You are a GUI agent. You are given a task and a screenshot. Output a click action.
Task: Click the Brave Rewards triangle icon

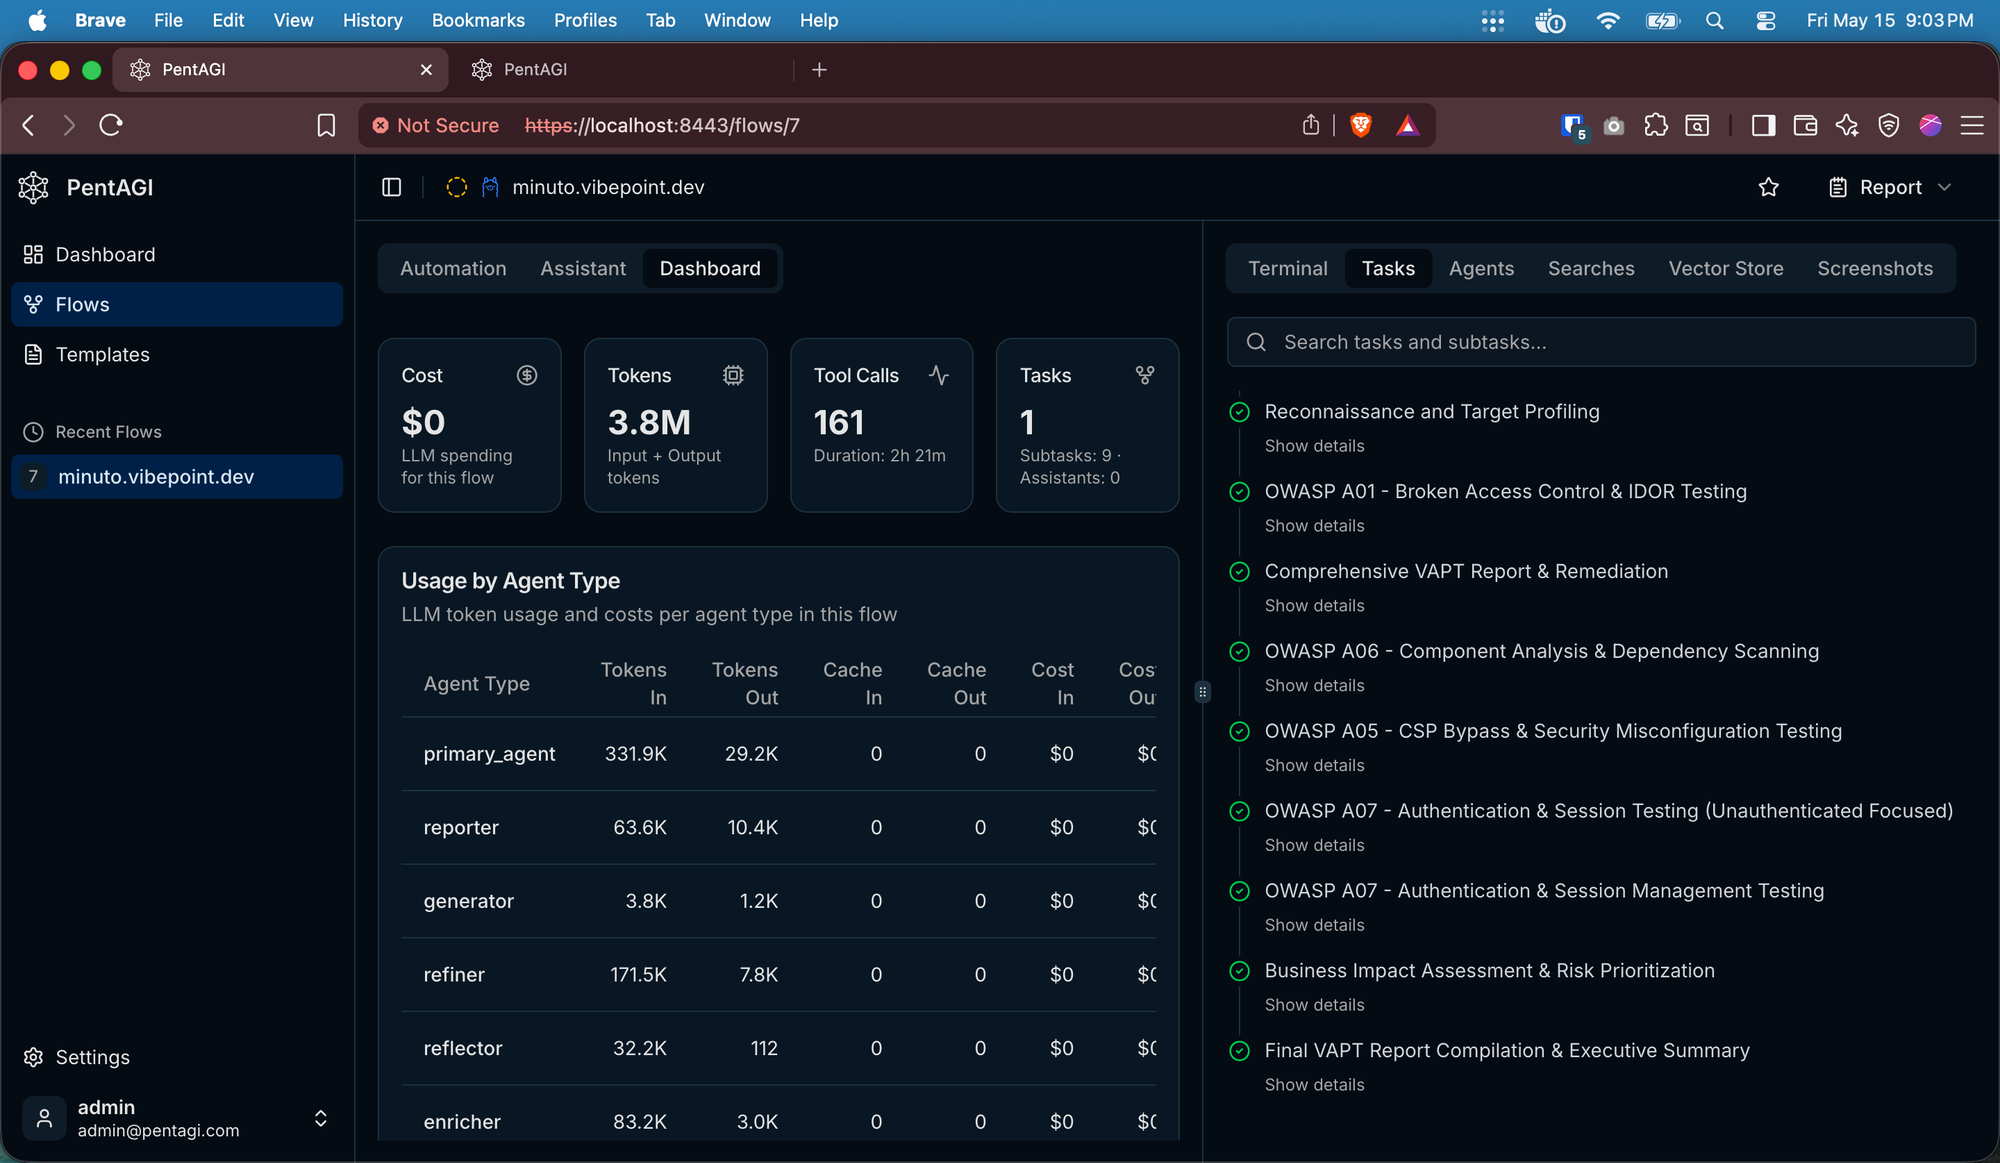[1408, 125]
